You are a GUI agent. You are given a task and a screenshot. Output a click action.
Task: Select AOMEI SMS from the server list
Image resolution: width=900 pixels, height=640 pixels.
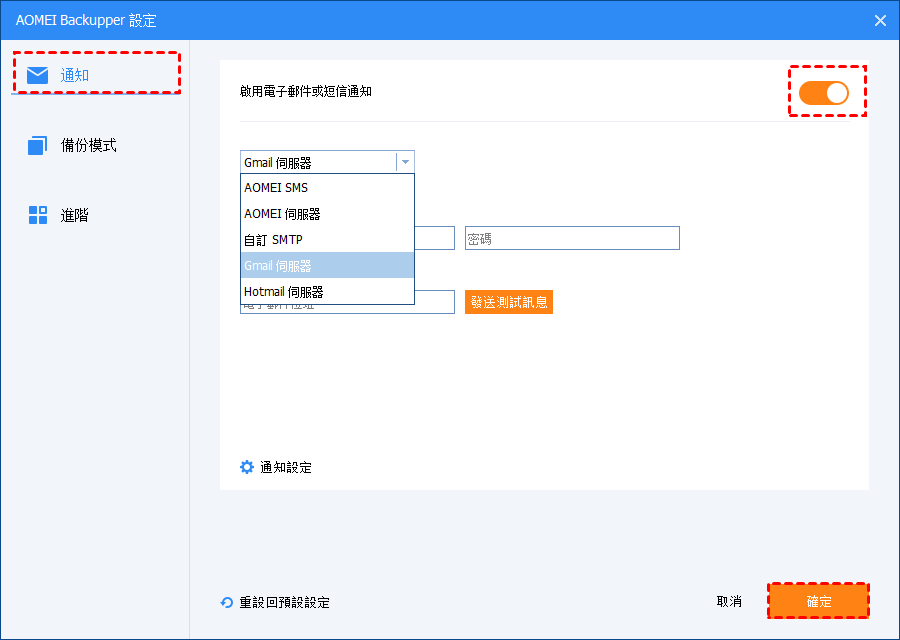[x=327, y=188]
